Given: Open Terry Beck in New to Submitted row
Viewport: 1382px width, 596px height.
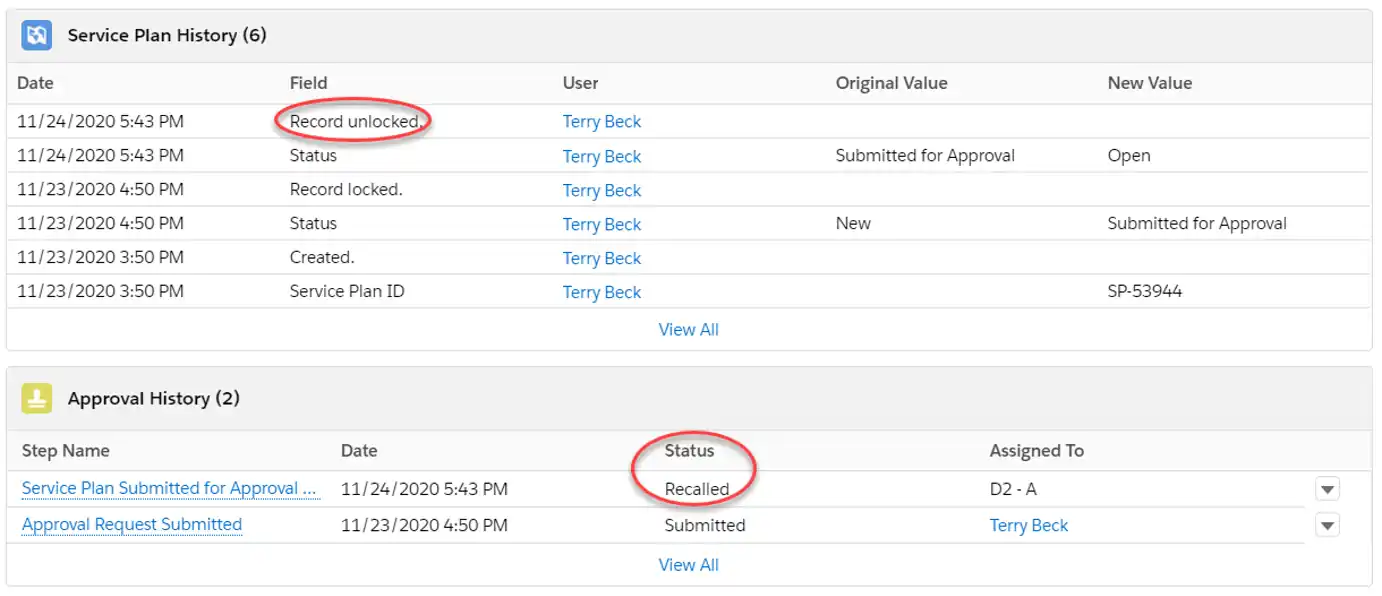Looking at the screenshot, I should coord(602,225).
